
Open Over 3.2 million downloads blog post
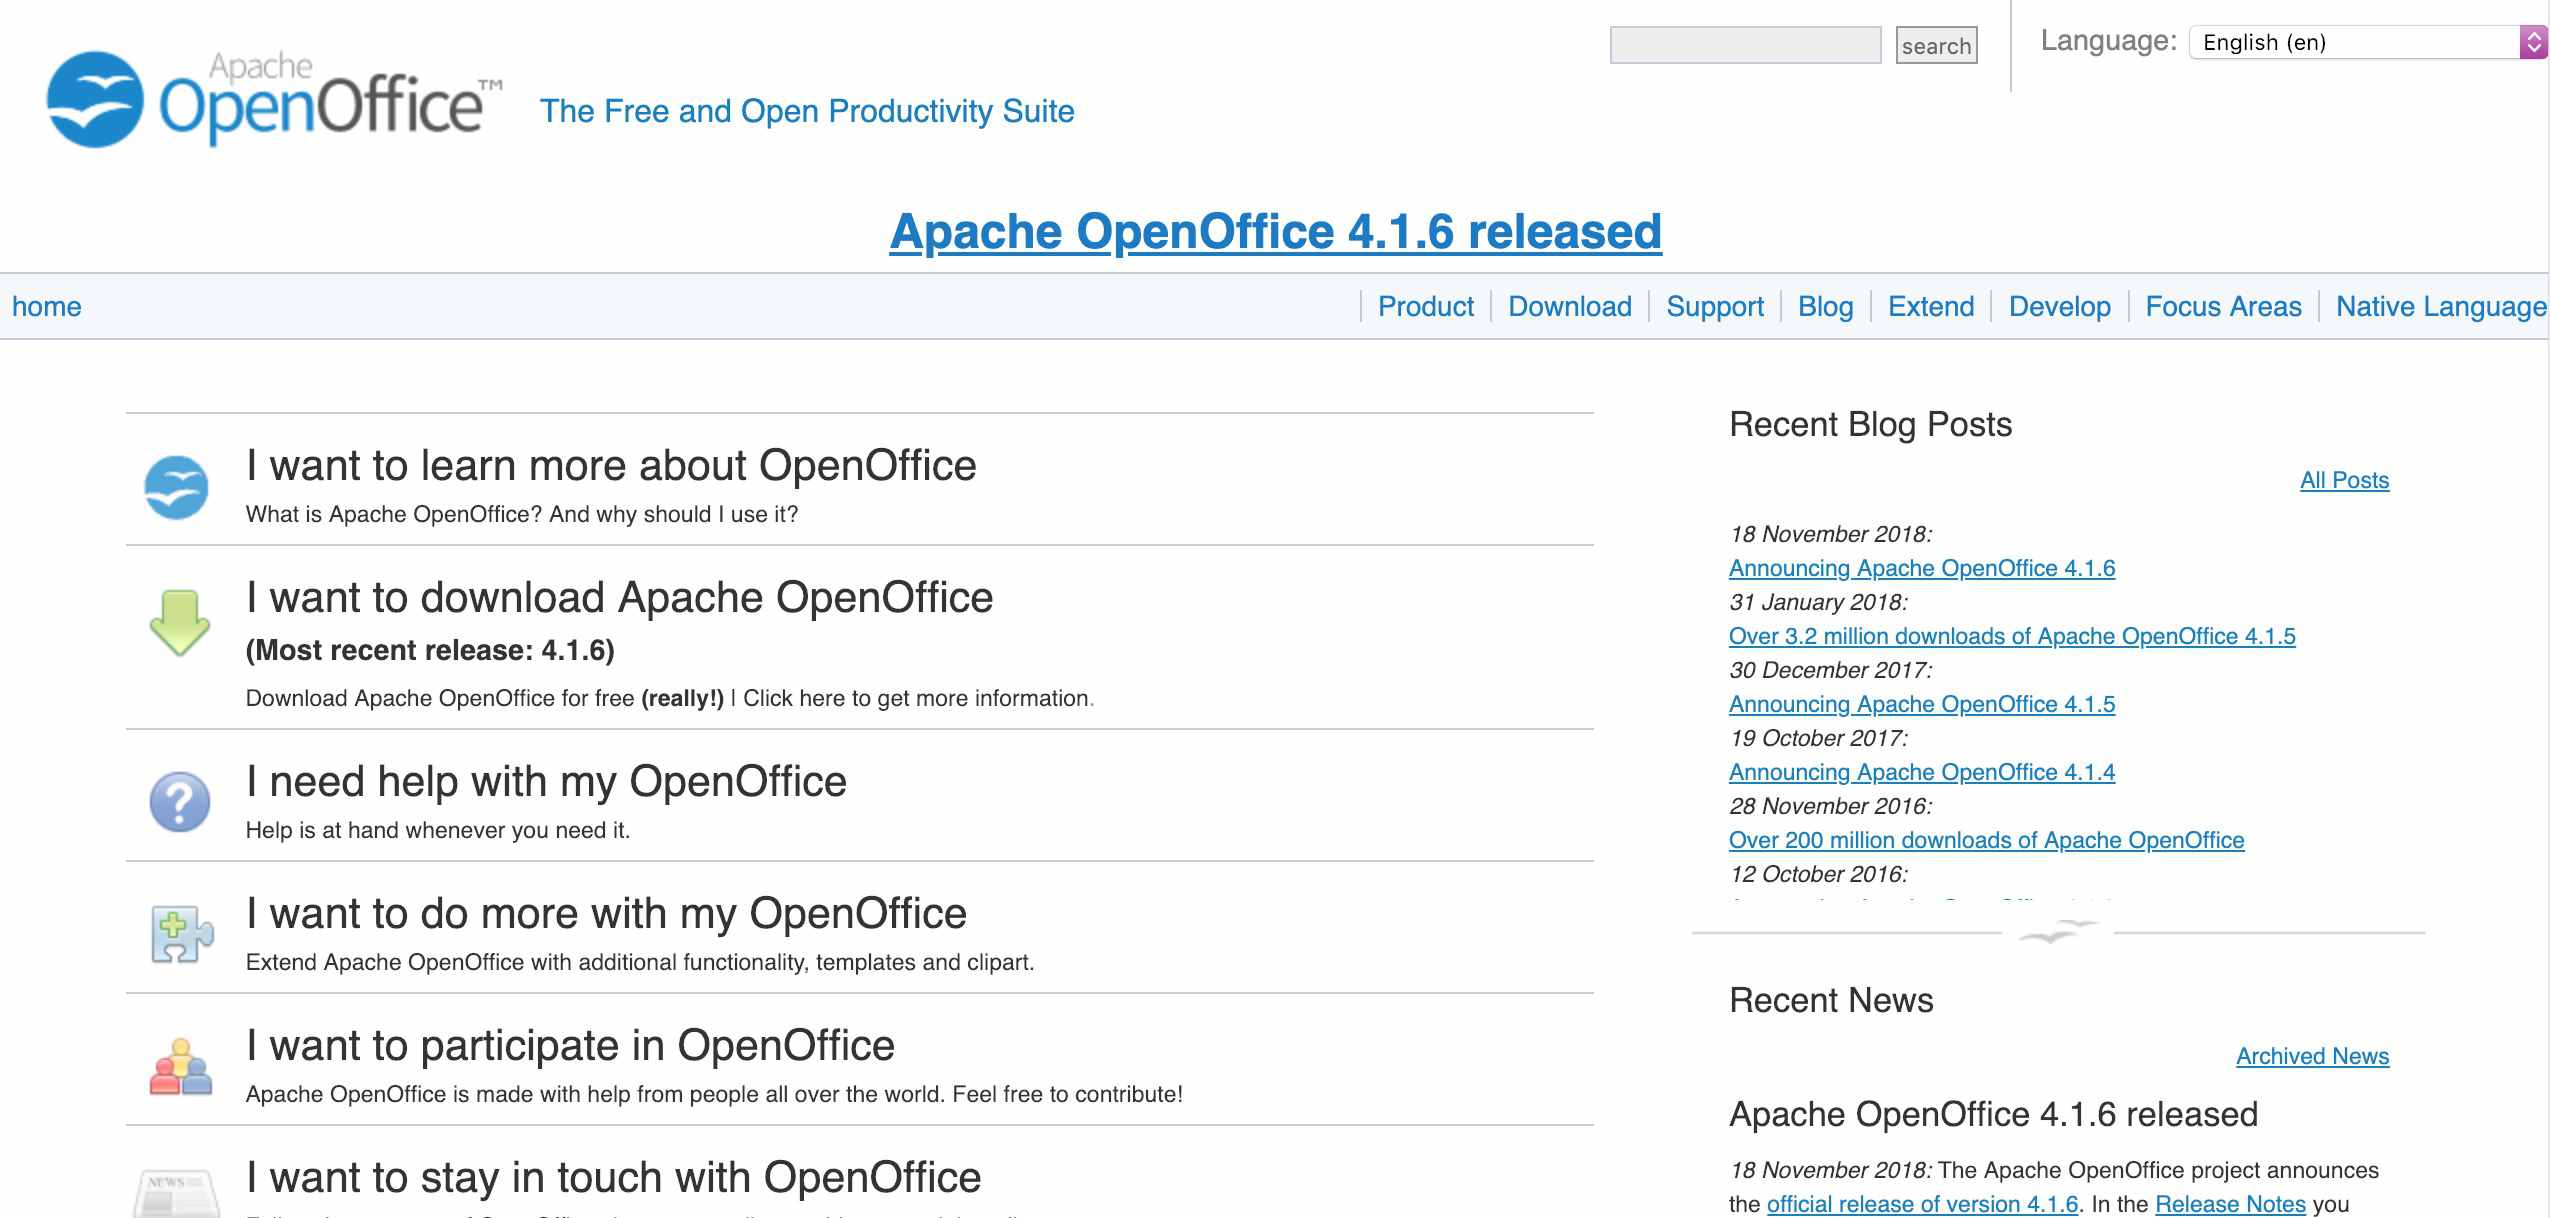[2012, 636]
